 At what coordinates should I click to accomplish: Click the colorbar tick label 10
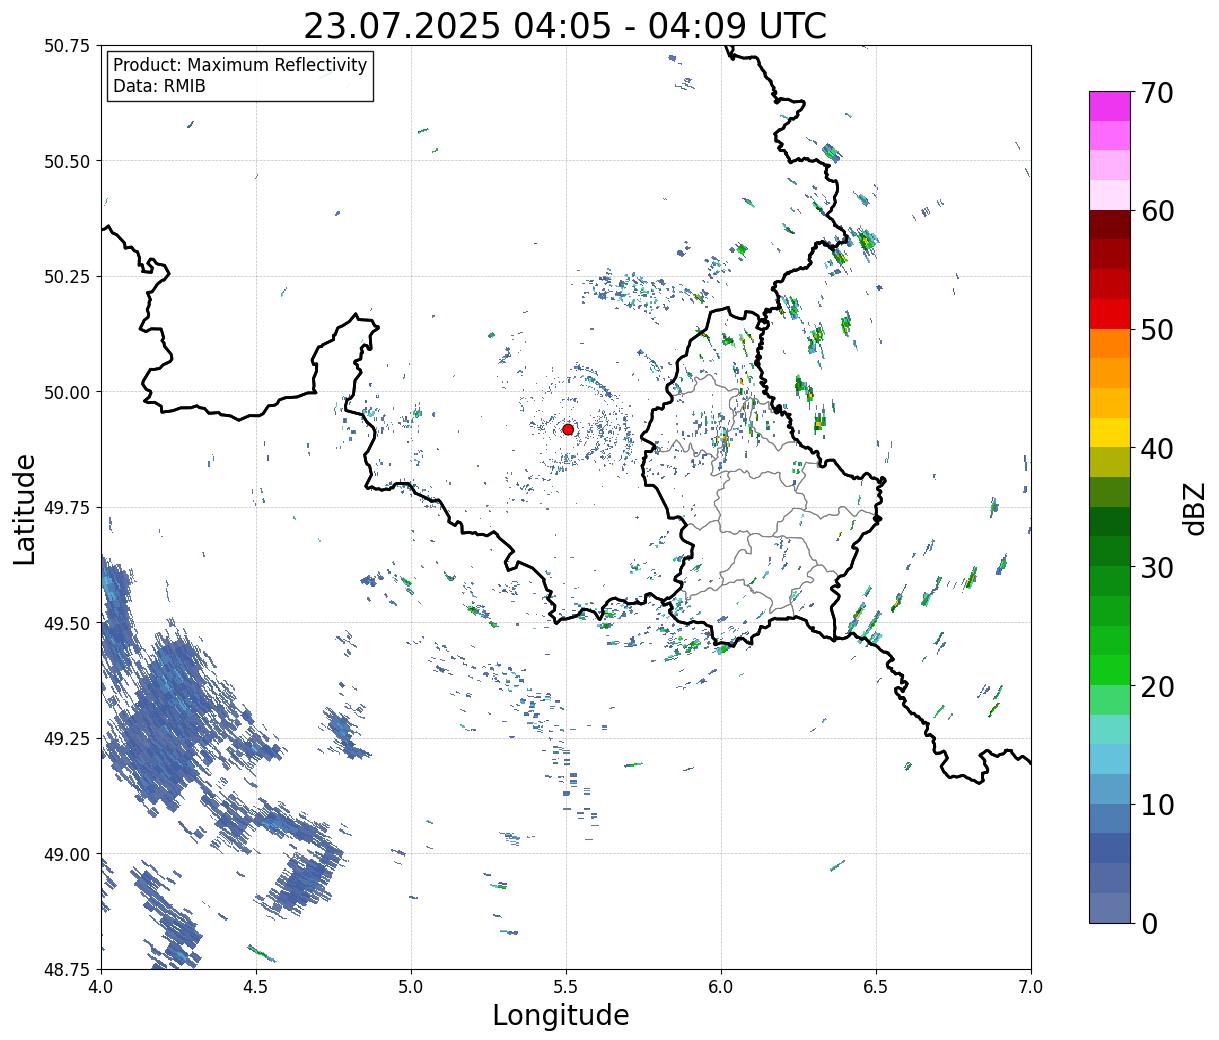(x=1157, y=805)
